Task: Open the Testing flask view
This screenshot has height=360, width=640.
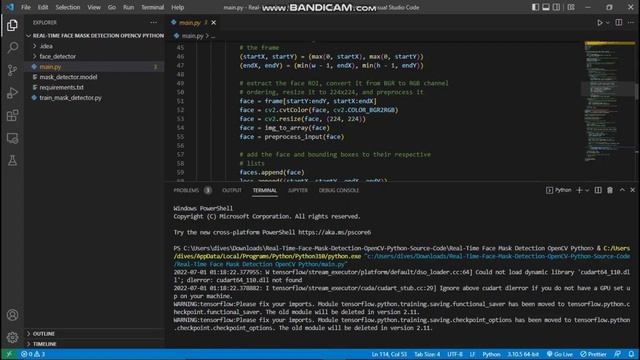Action: (12, 160)
